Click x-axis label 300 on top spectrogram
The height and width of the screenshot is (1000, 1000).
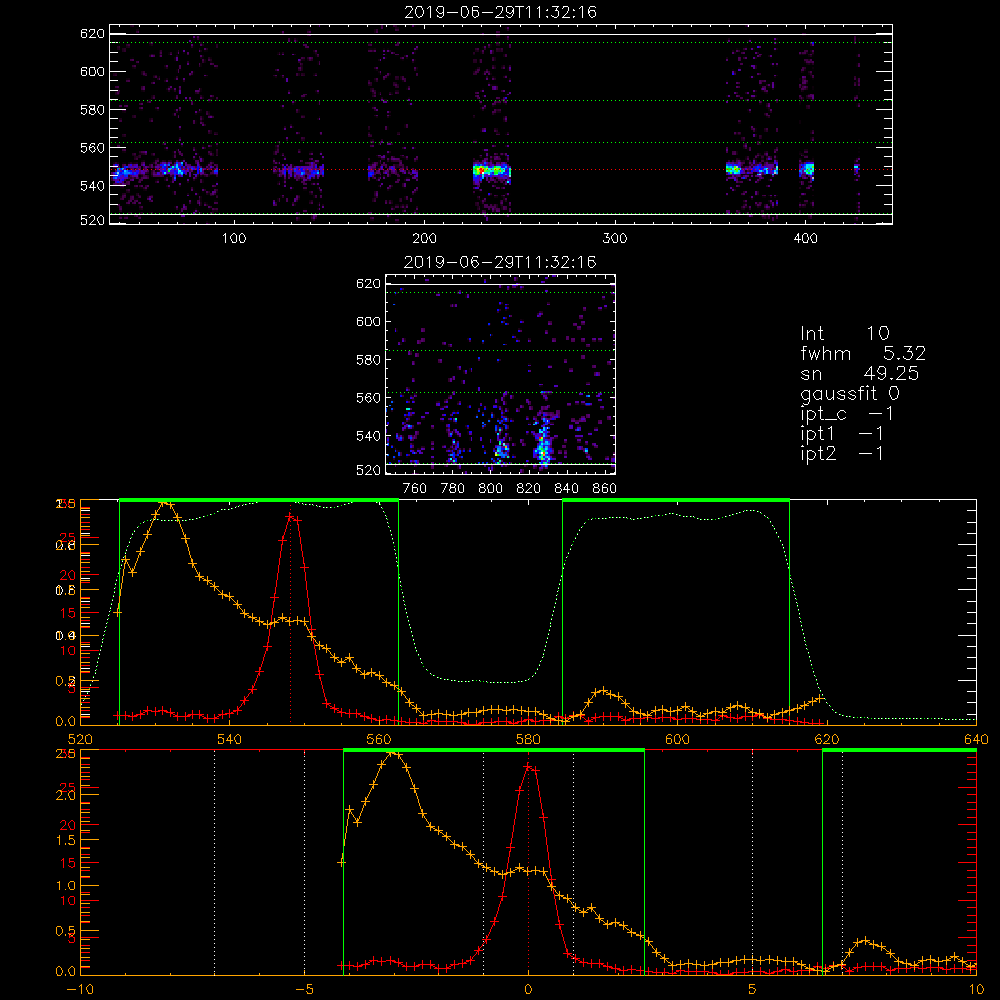[615, 239]
